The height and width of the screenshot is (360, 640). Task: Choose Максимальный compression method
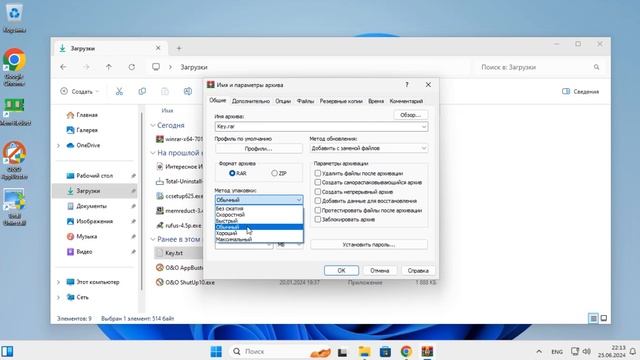point(259,240)
